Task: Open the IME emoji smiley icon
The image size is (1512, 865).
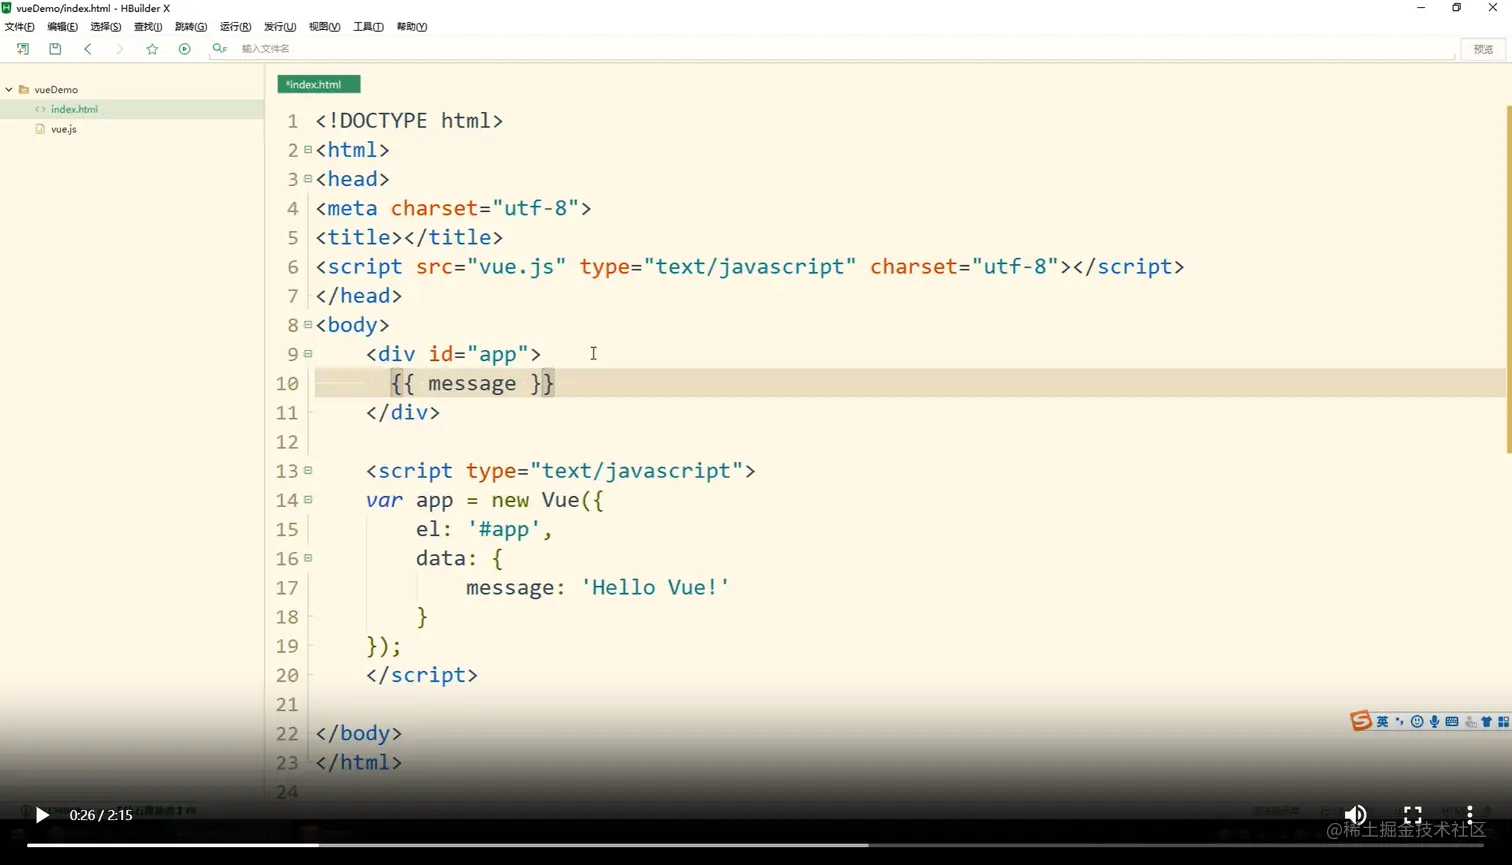Action: click(x=1417, y=722)
